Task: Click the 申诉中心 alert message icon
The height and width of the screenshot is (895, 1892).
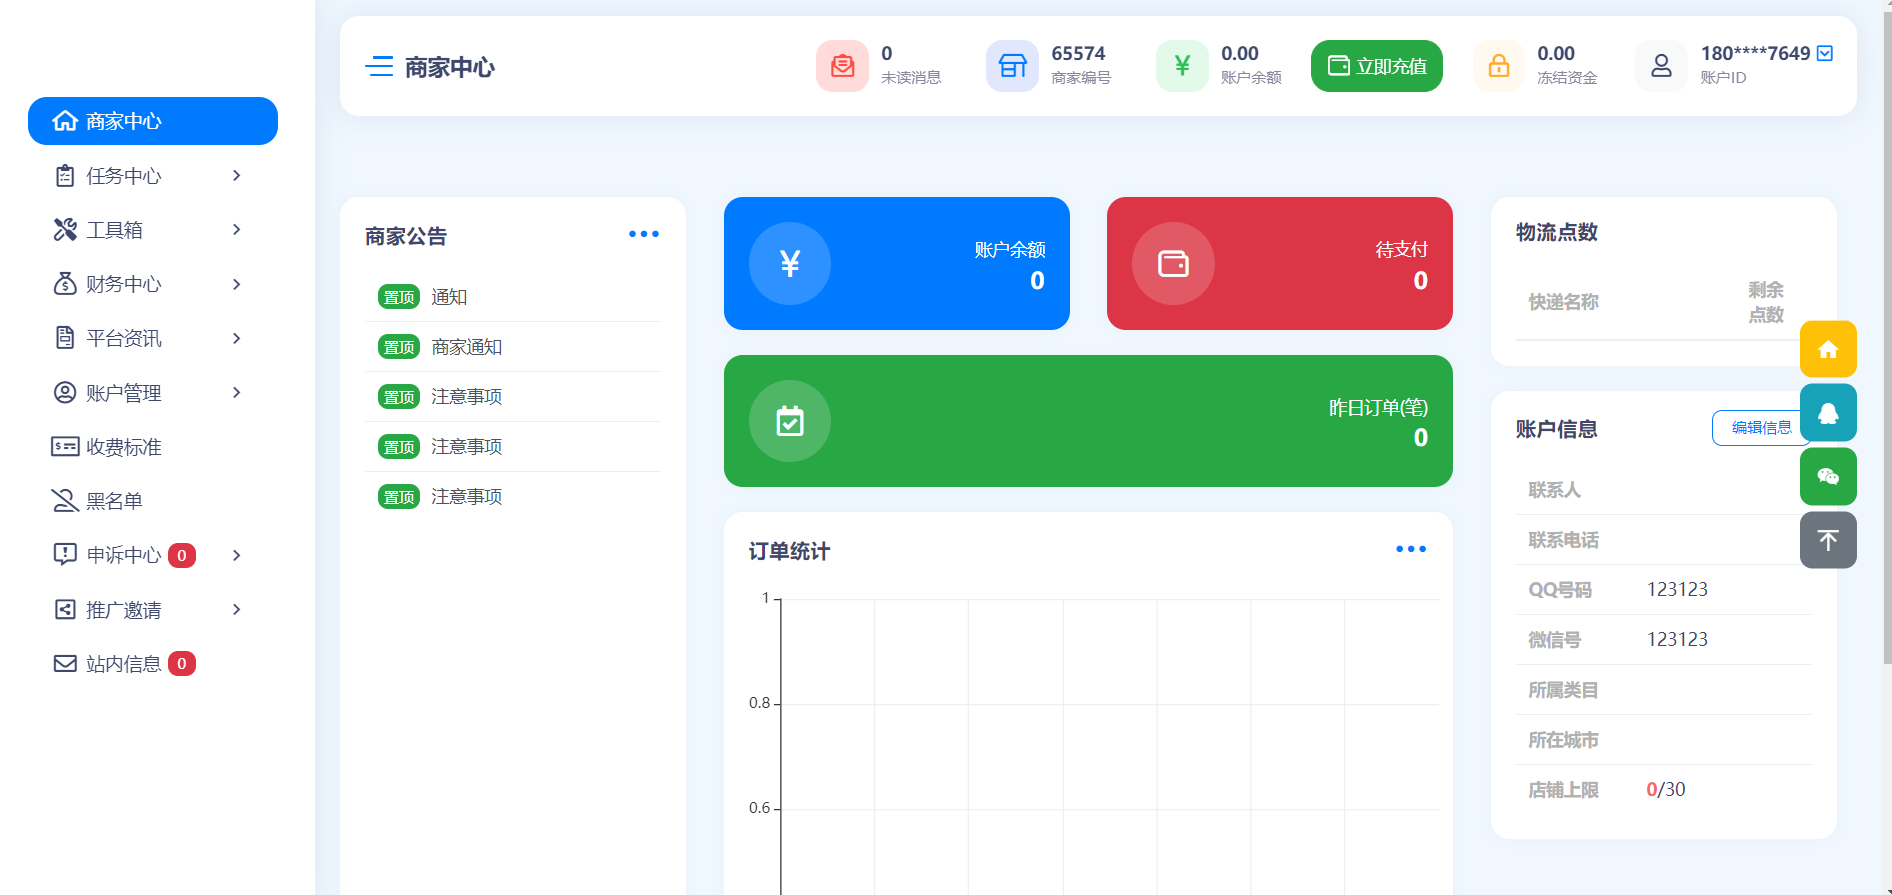Action: click(x=65, y=554)
